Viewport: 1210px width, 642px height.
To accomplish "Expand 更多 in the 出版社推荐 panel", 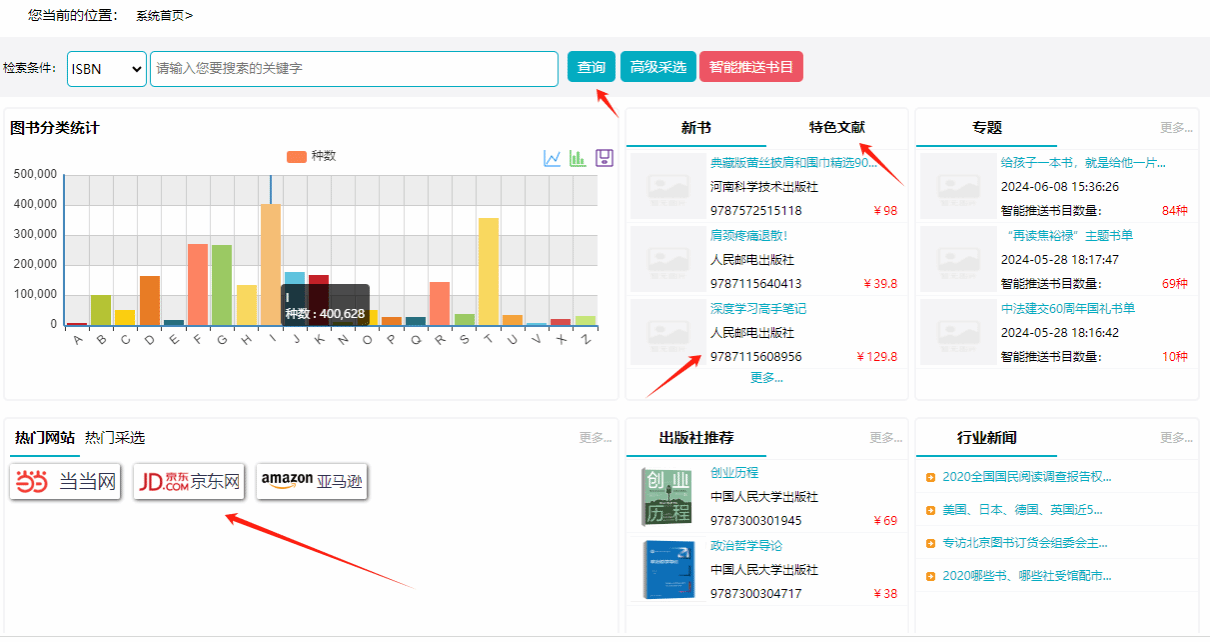I will point(885,438).
